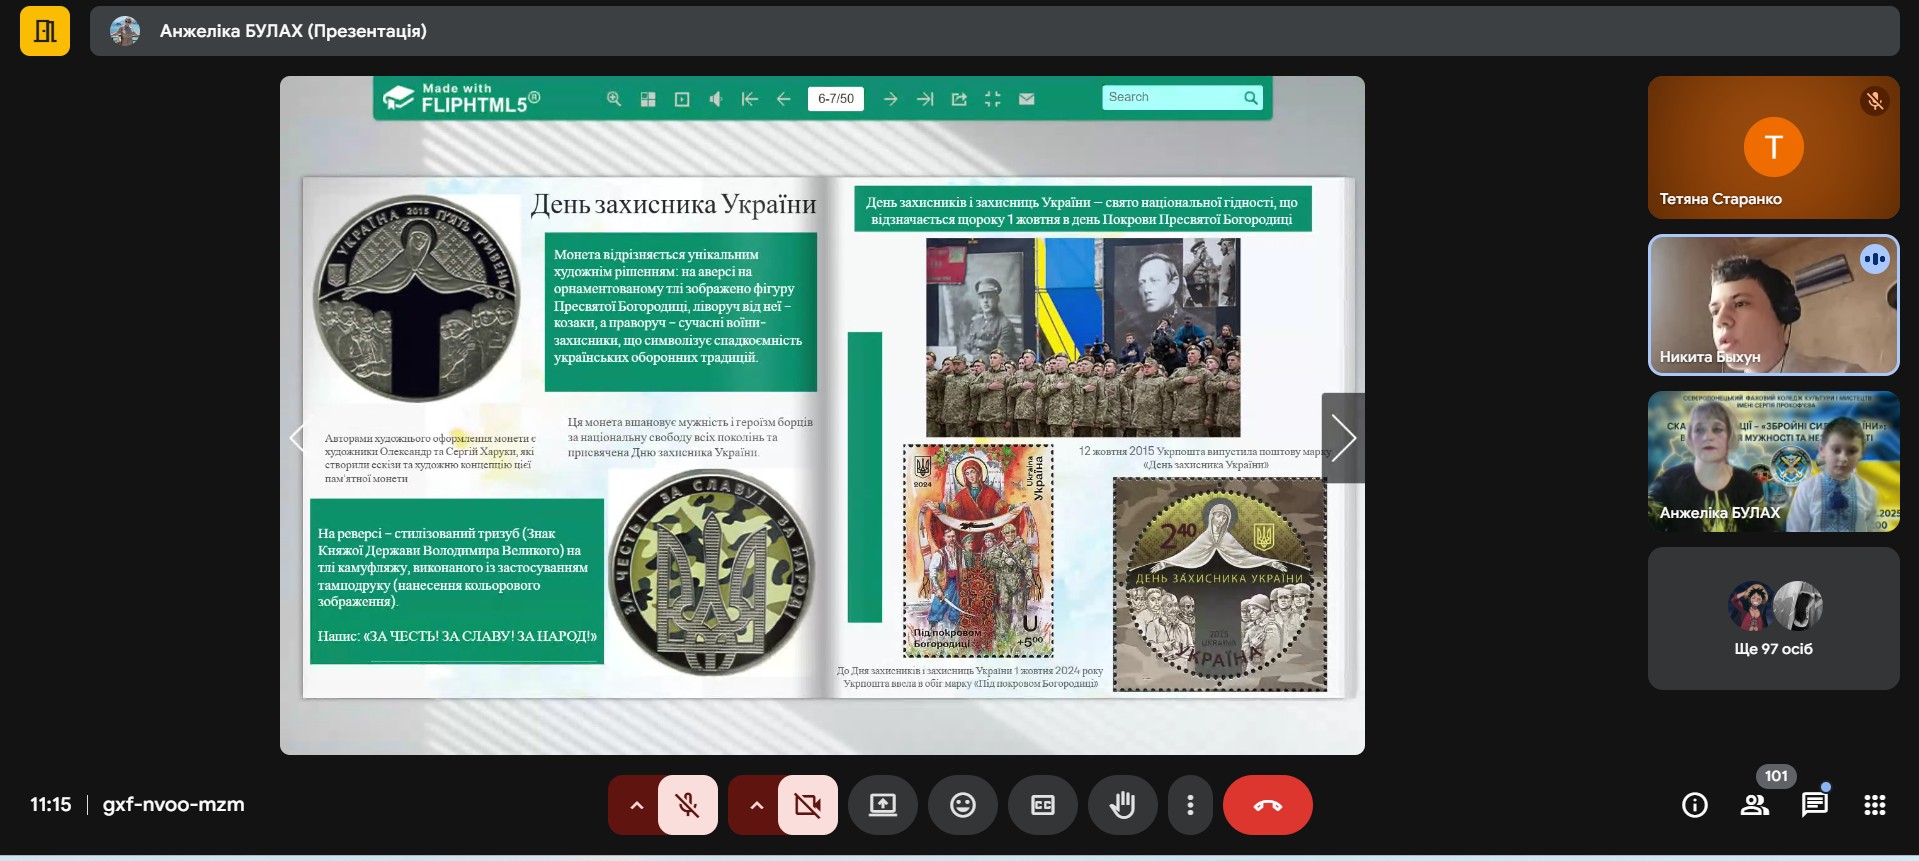1919x861 pixels.
Task: Click the flipbook Search field
Action: (1171, 97)
